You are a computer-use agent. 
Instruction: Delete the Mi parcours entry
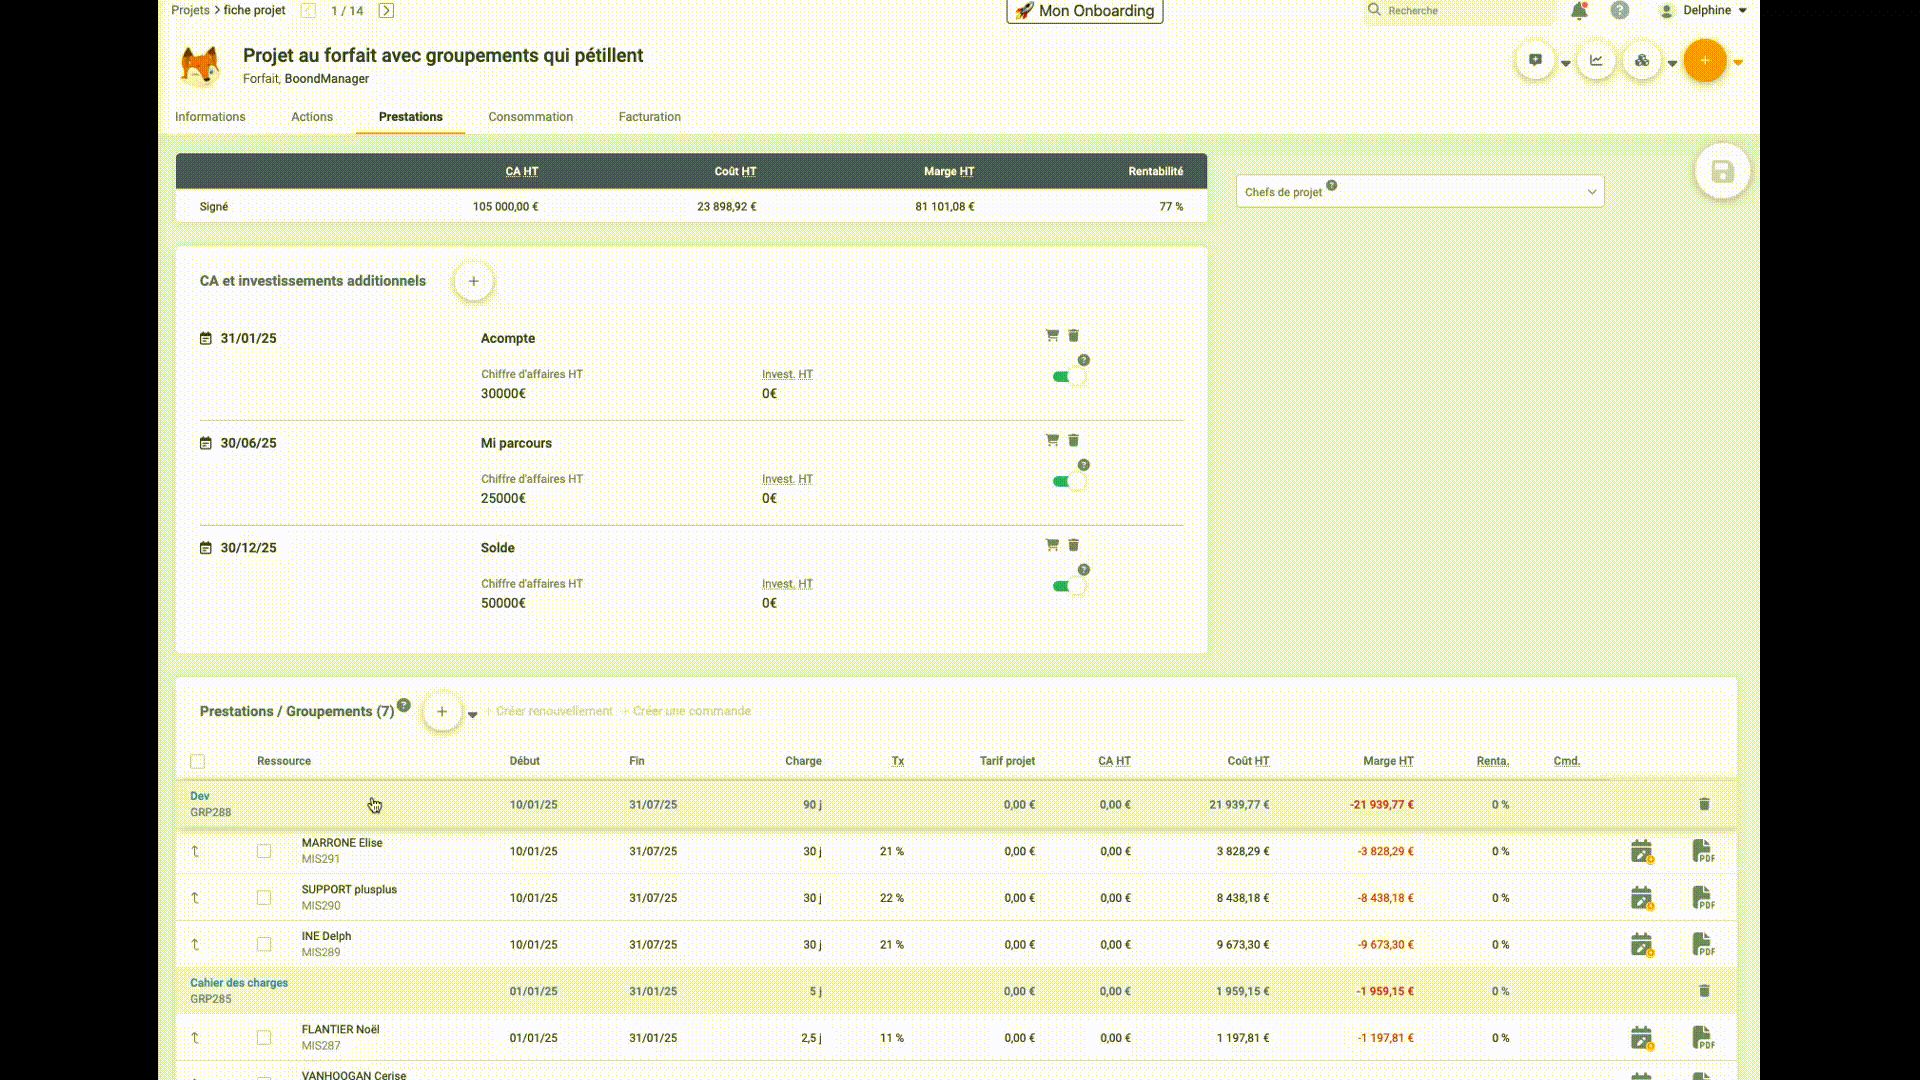(x=1074, y=441)
